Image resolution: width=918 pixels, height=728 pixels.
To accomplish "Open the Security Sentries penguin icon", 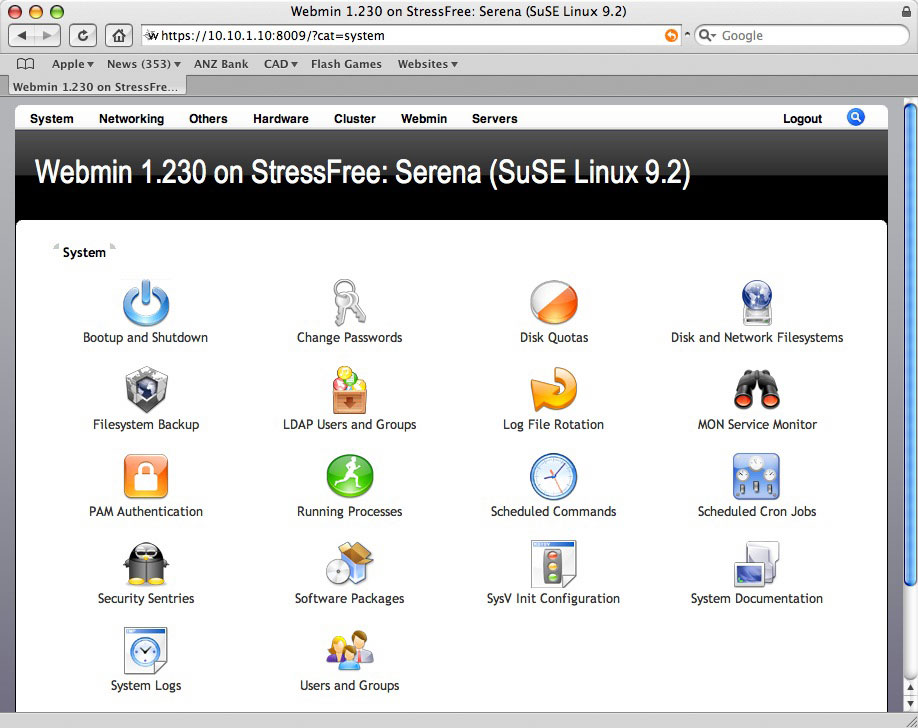I will [x=146, y=563].
